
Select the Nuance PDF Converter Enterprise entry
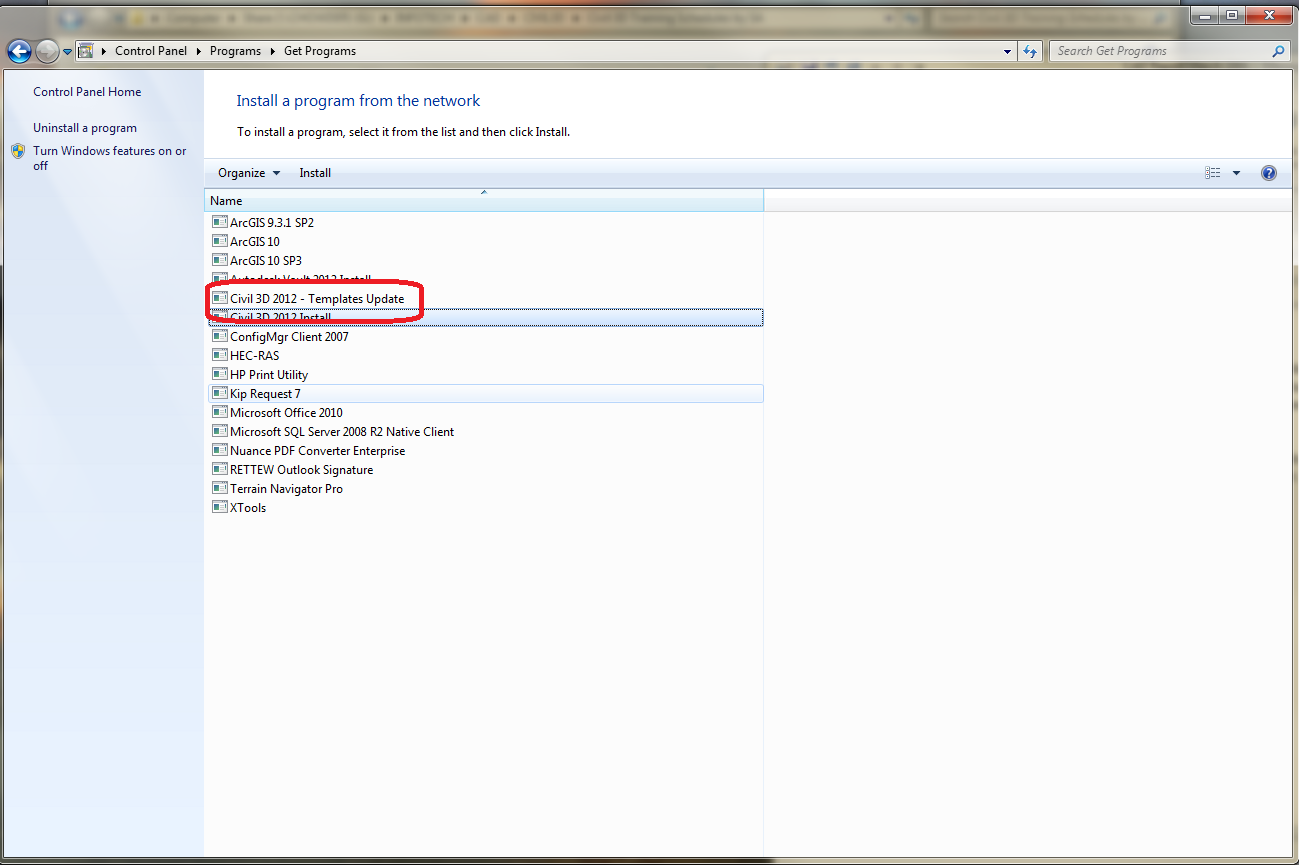(317, 450)
